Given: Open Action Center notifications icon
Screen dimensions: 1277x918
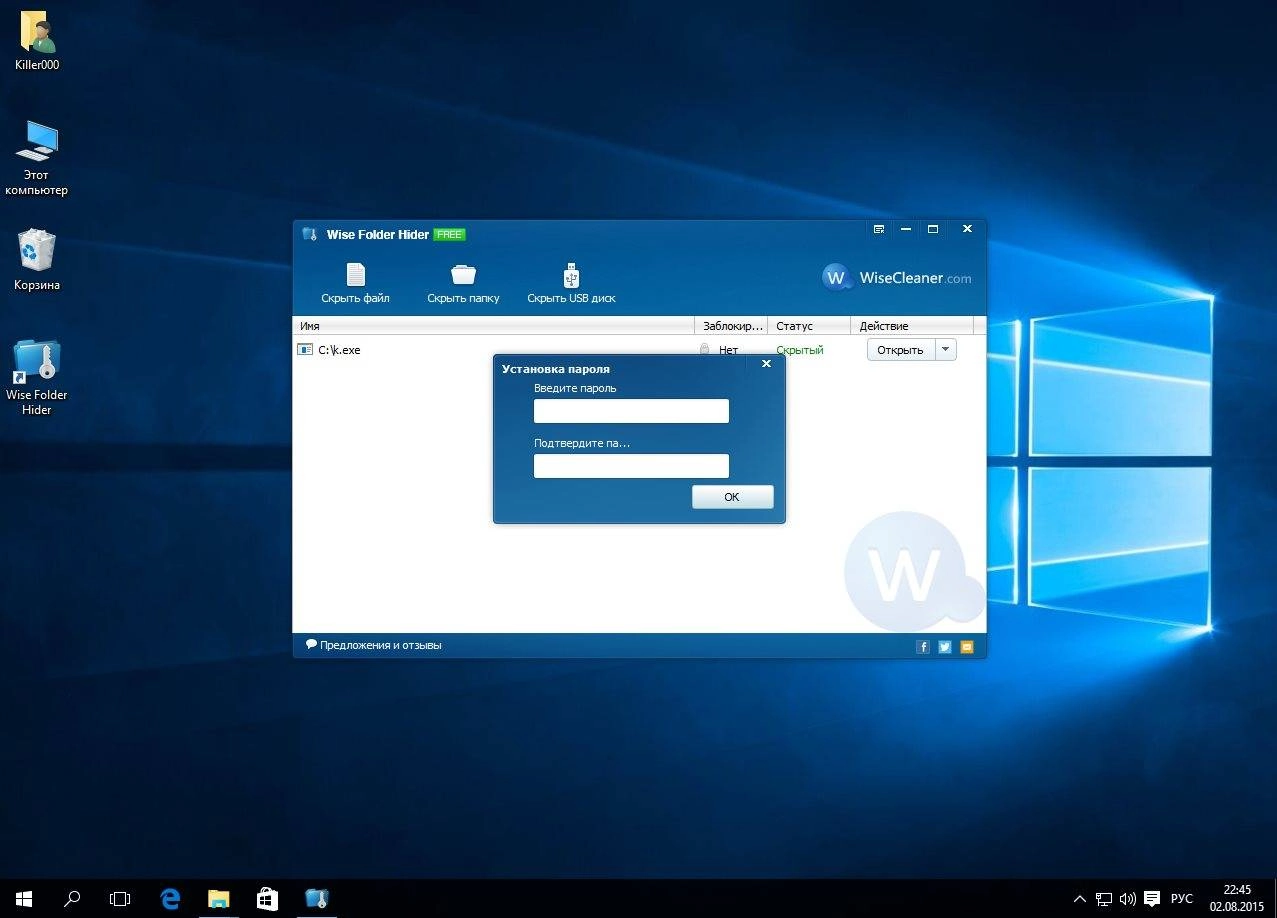Looking at the screenshot, I should [x=1152, y=899].
